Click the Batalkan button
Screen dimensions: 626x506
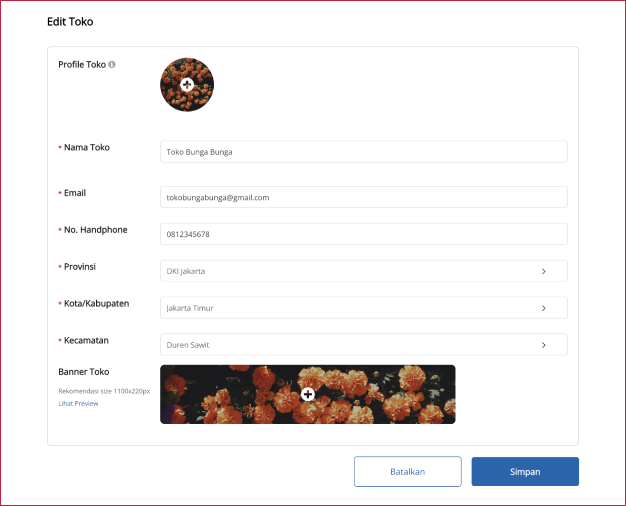408,472
